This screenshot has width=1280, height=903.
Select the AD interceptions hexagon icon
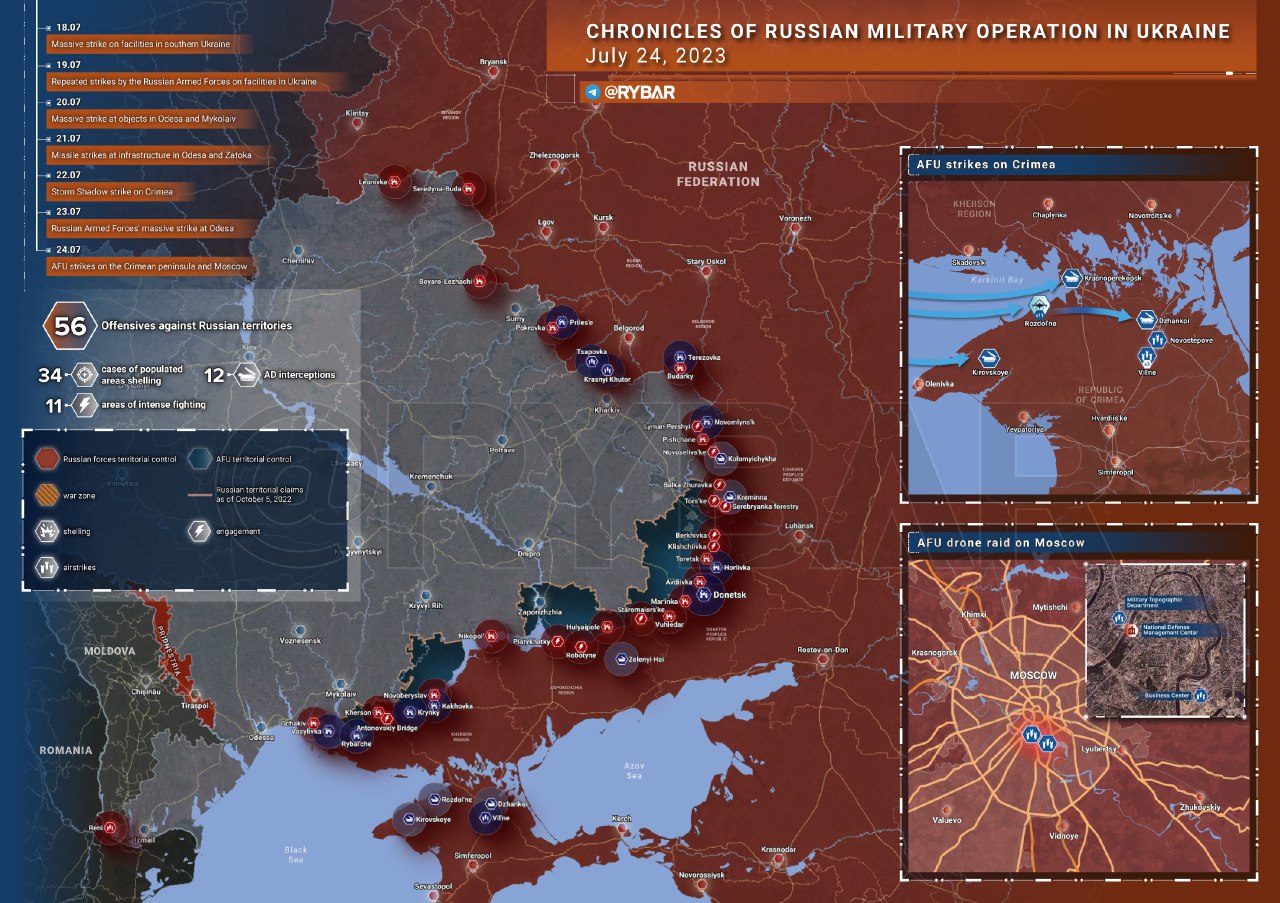[245, 375]
